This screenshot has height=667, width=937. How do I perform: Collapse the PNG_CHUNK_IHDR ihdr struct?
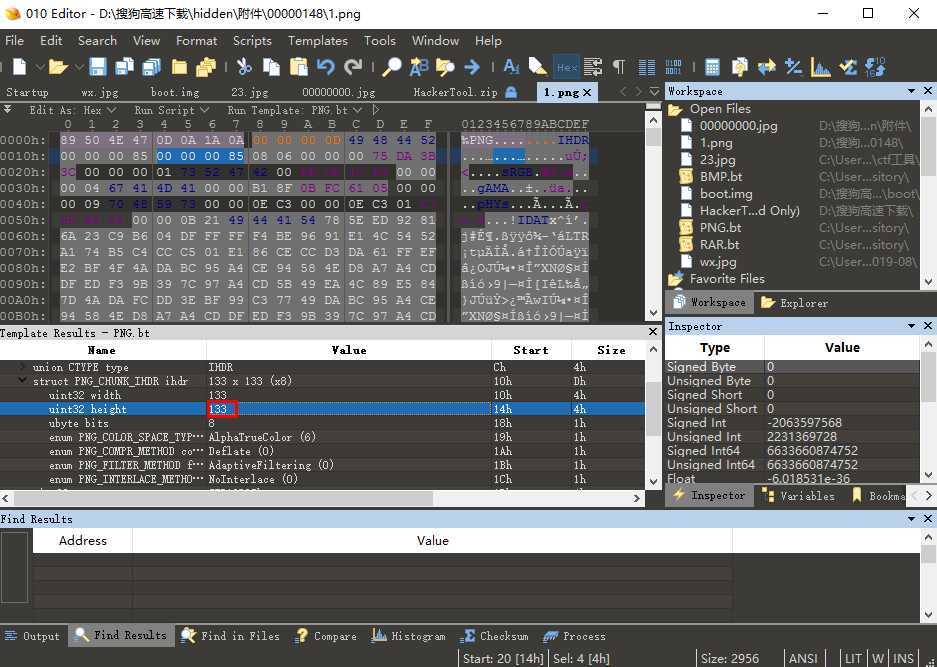click(x=23, y=381)
